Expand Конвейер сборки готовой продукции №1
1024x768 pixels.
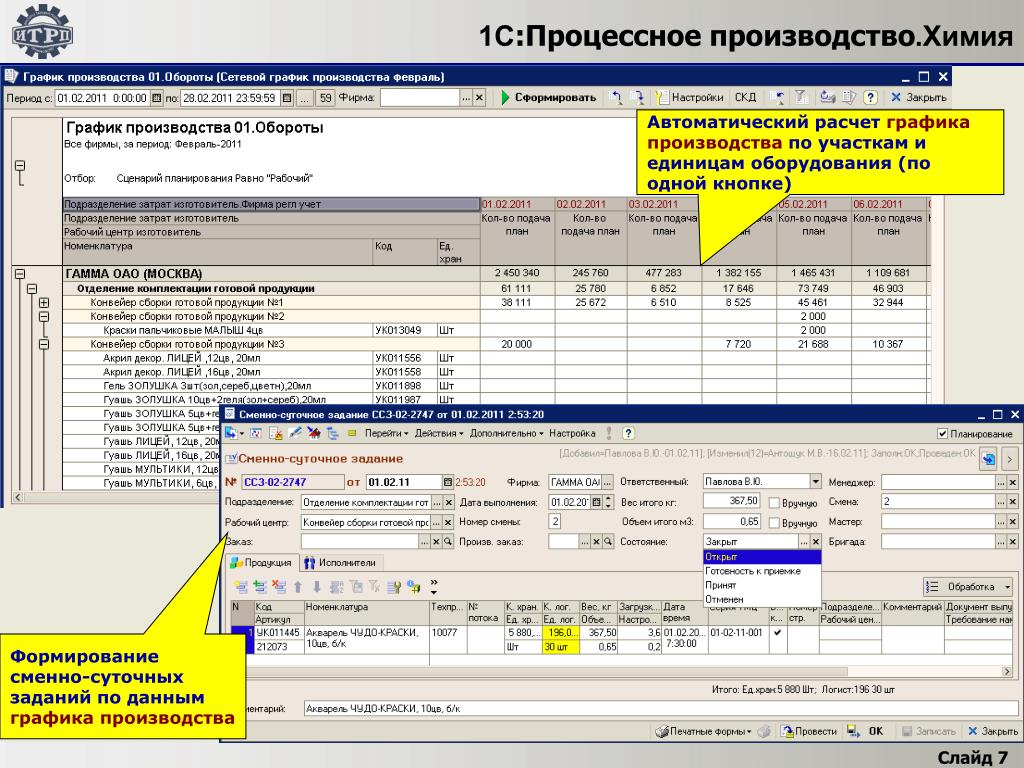44,303
